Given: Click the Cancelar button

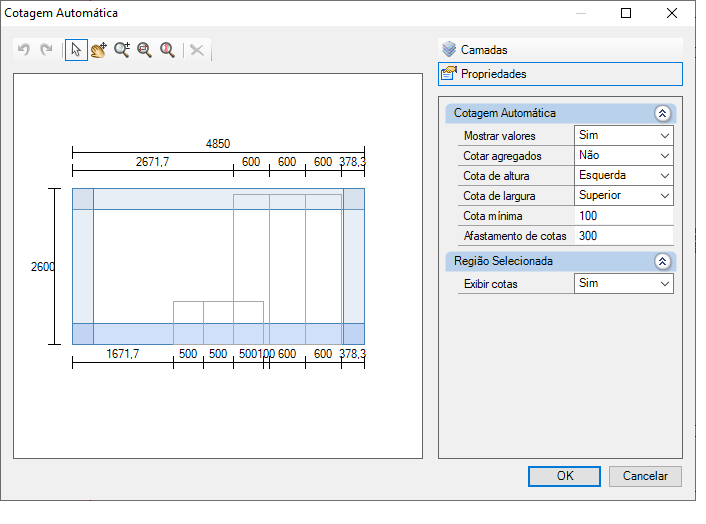Looking at the screenshot, I should [x=645, y=476].
